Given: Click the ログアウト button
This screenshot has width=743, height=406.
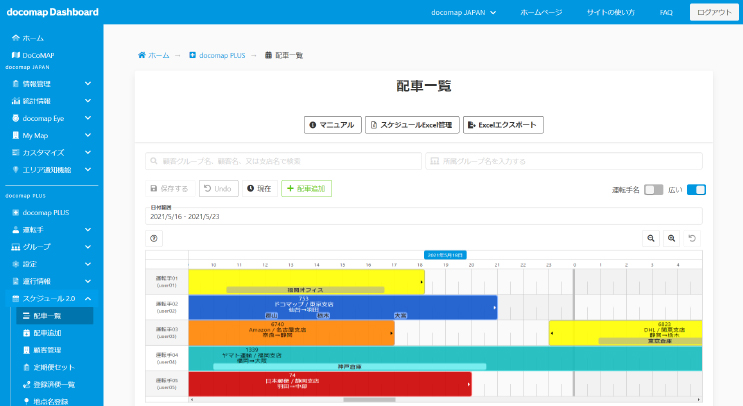Looking at the screenshot, I should point(712,12).
